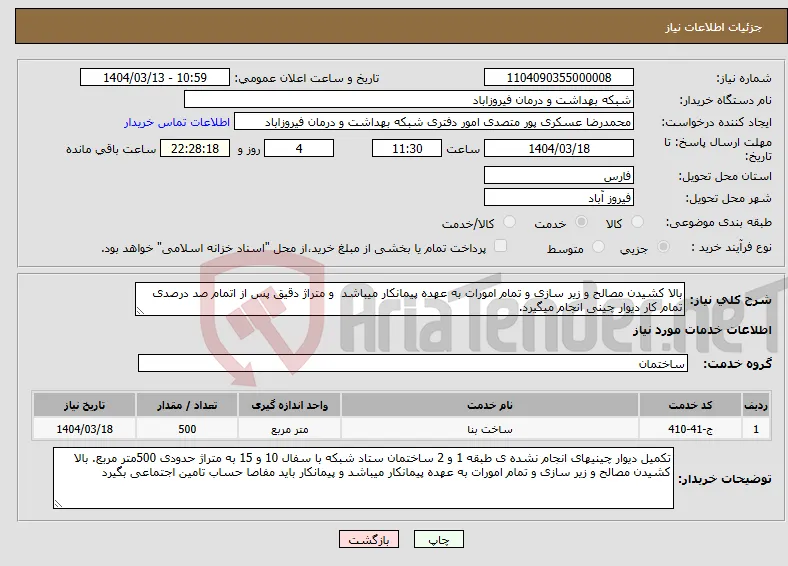Click the ساعت باقی مانده label

tap(111, 149)
